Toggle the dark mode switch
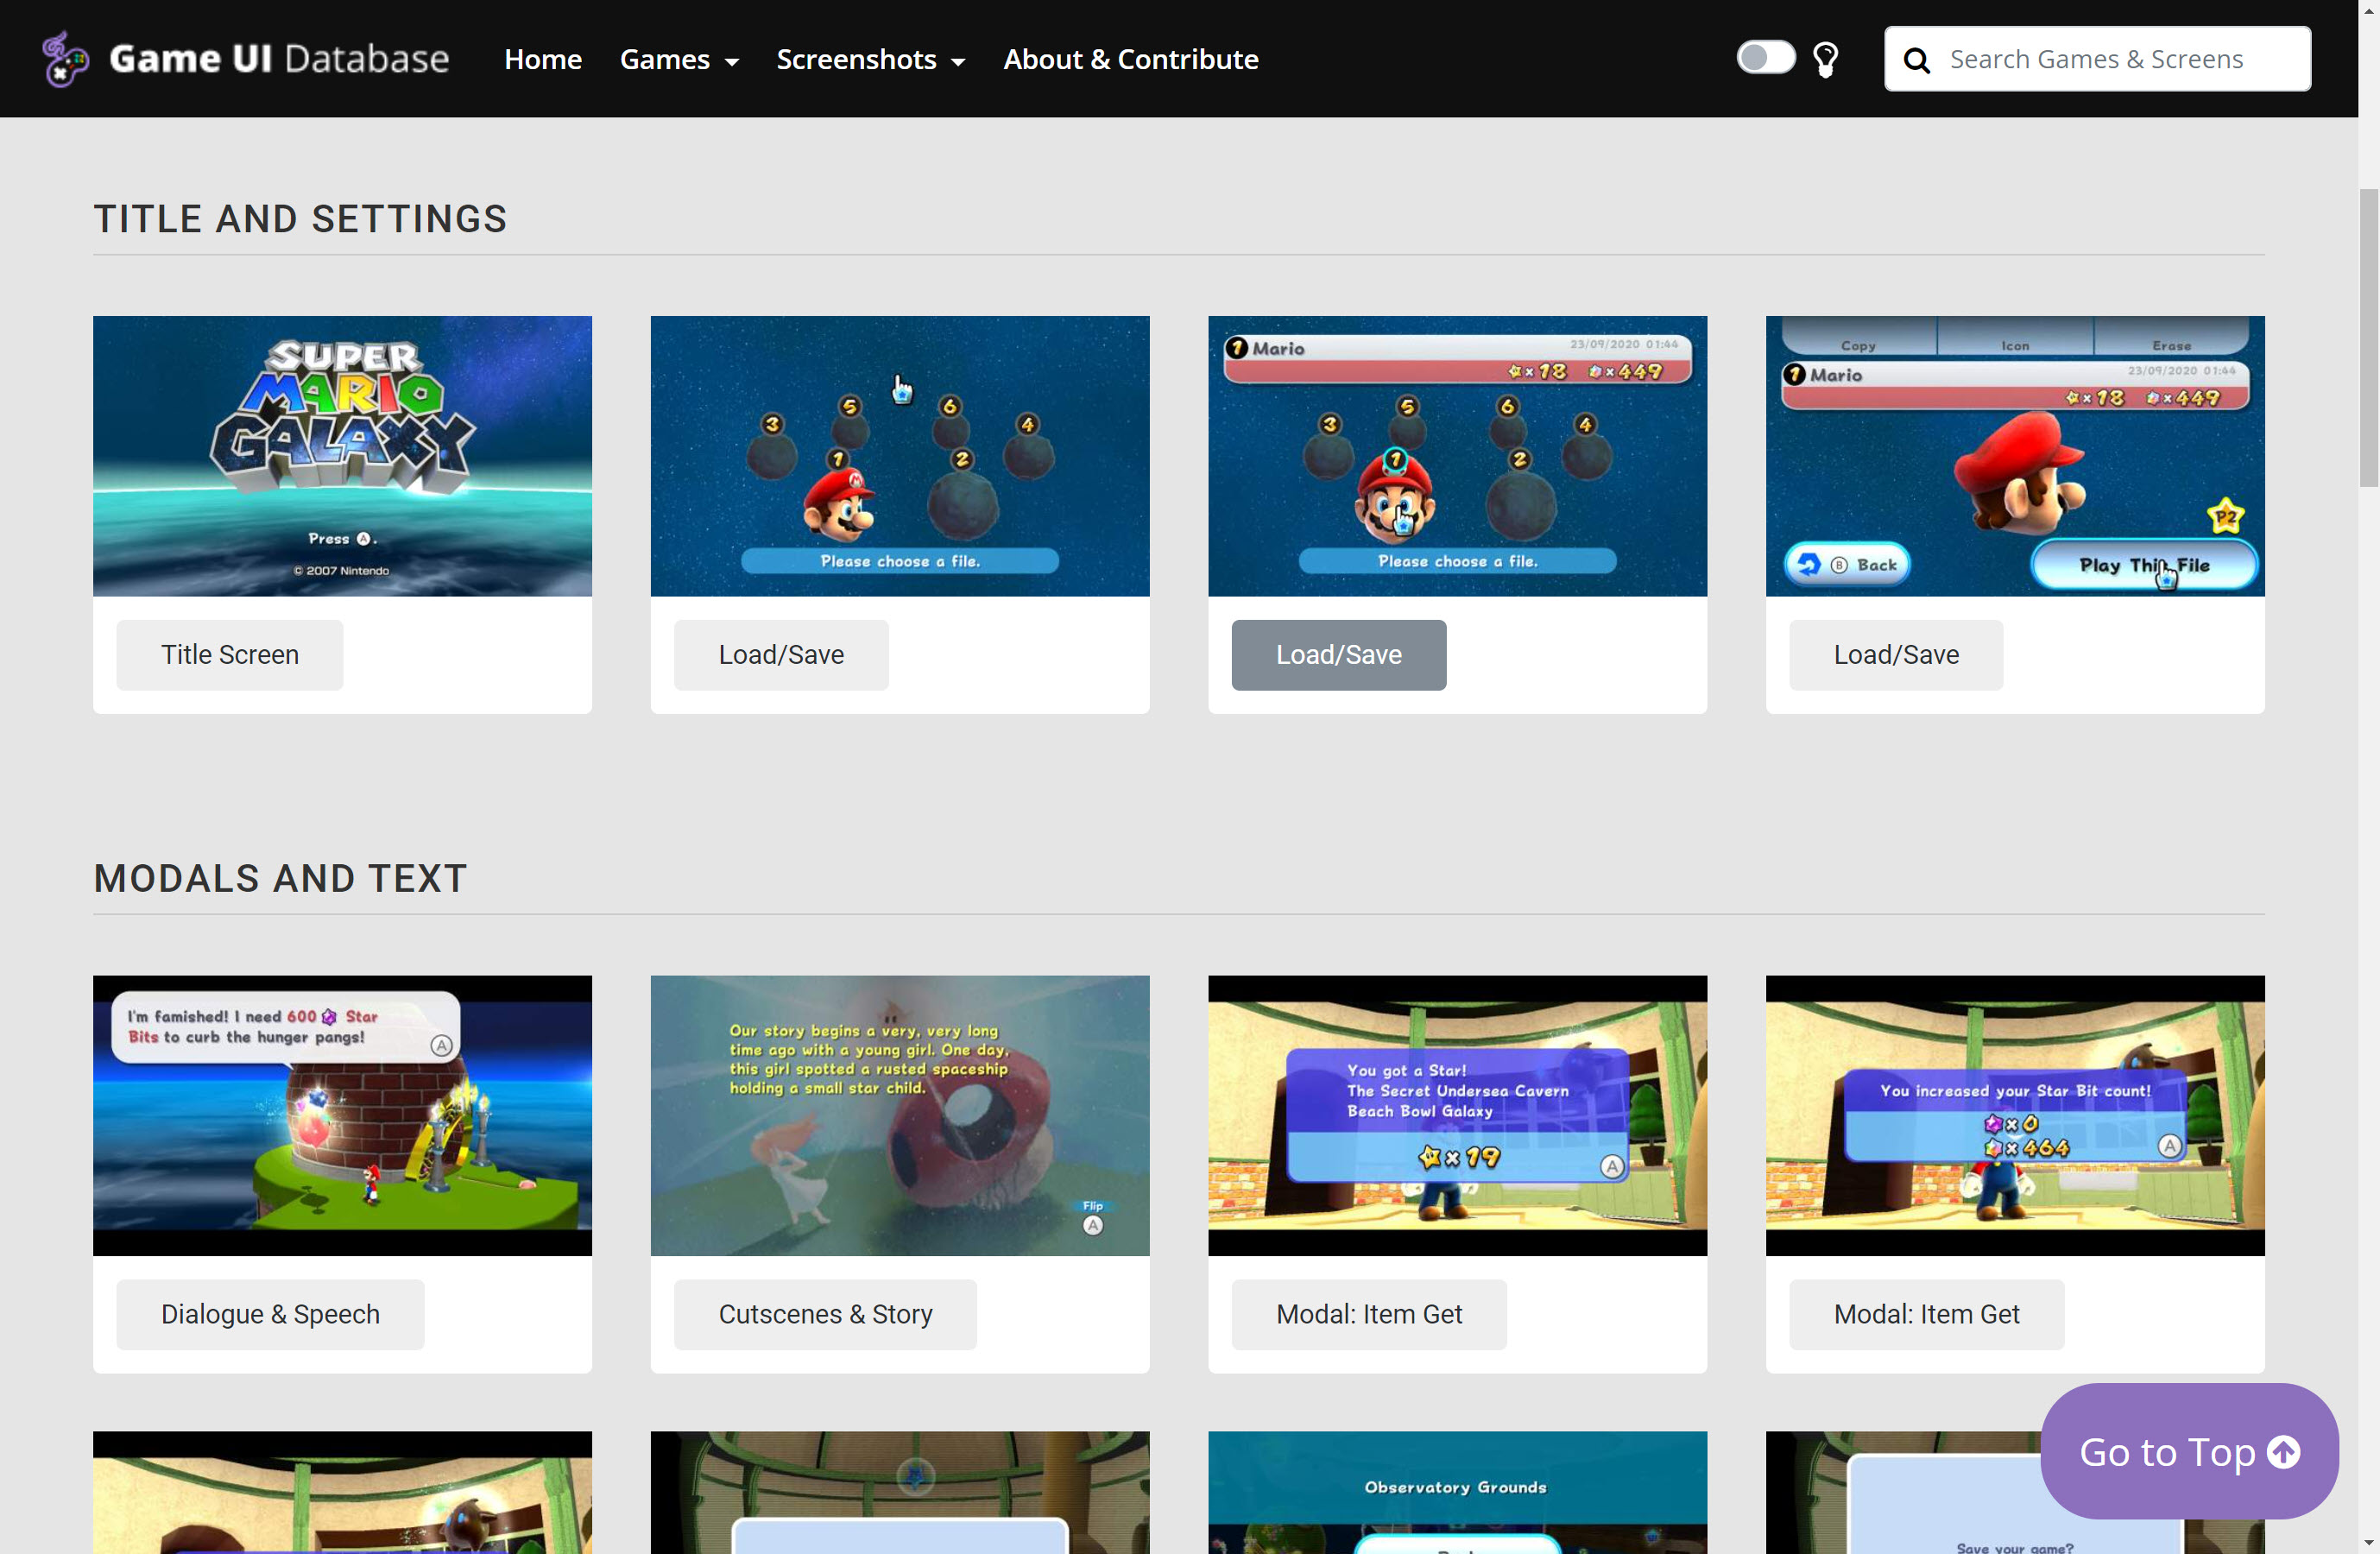Viewport: 2380px width, 1554px height. coord(1765,58)
